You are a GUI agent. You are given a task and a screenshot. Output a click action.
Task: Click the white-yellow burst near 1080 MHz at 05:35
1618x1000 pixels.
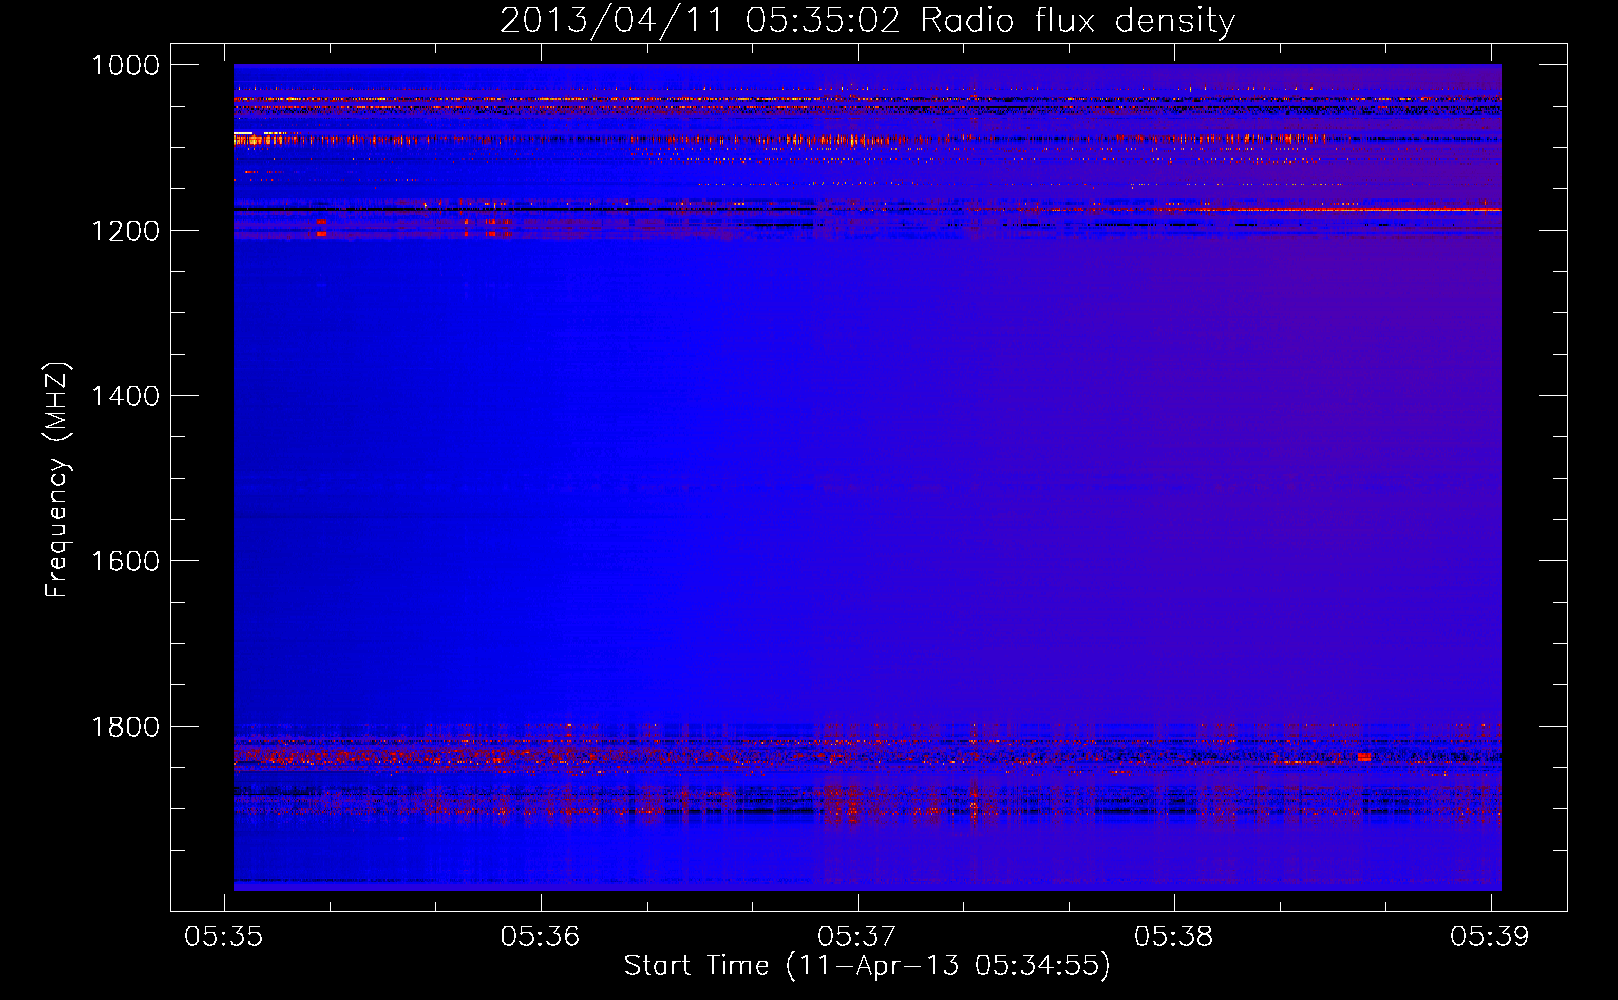[243, 133]
